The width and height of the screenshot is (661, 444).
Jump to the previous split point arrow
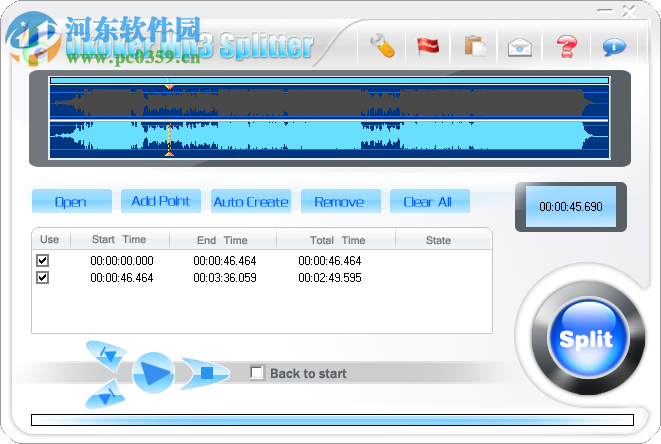(106, 355)
